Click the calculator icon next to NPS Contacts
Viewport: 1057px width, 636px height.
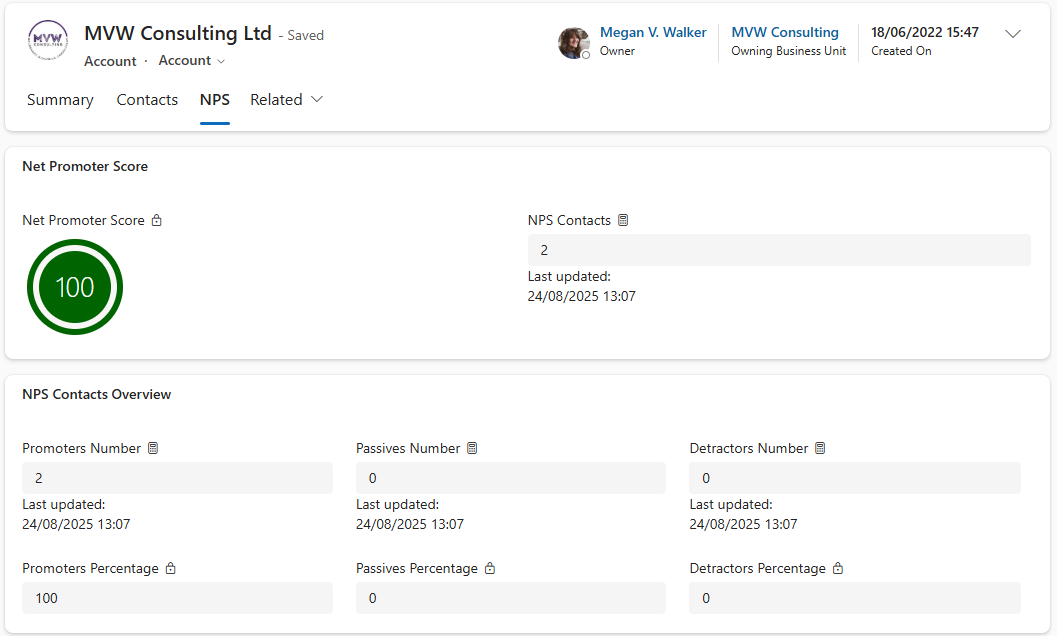coord(623,221)
